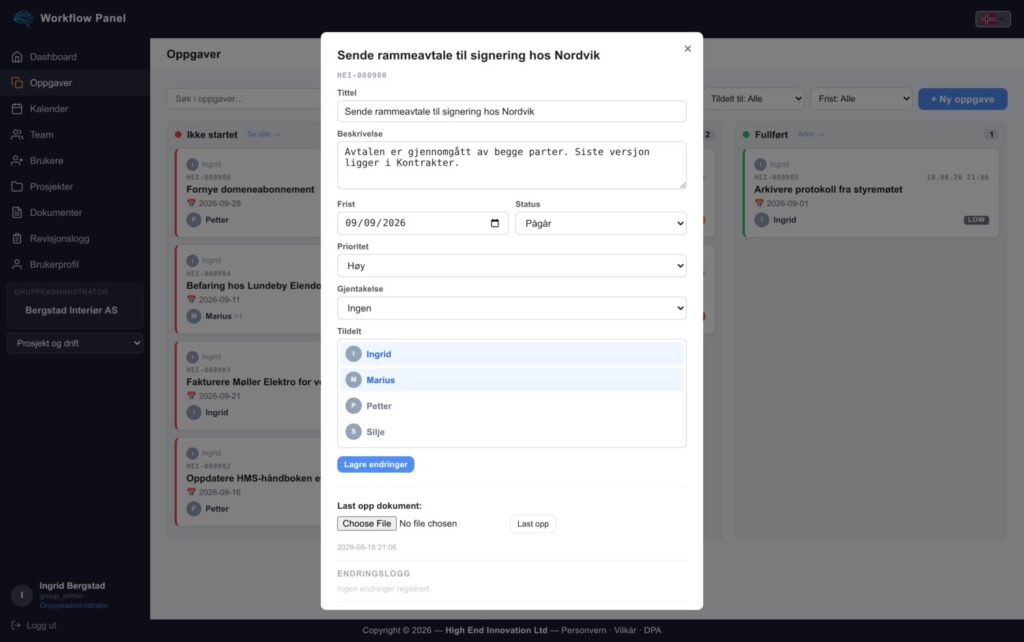Click the Team people icon
1024x642 pixels.
click(x=17, y=135)
